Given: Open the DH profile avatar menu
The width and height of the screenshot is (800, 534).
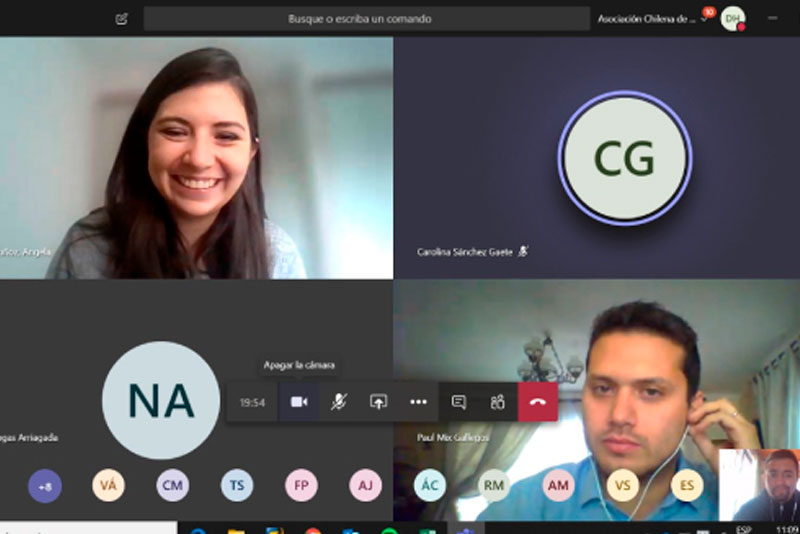Looking at the screenshot, I should (733, 18).
